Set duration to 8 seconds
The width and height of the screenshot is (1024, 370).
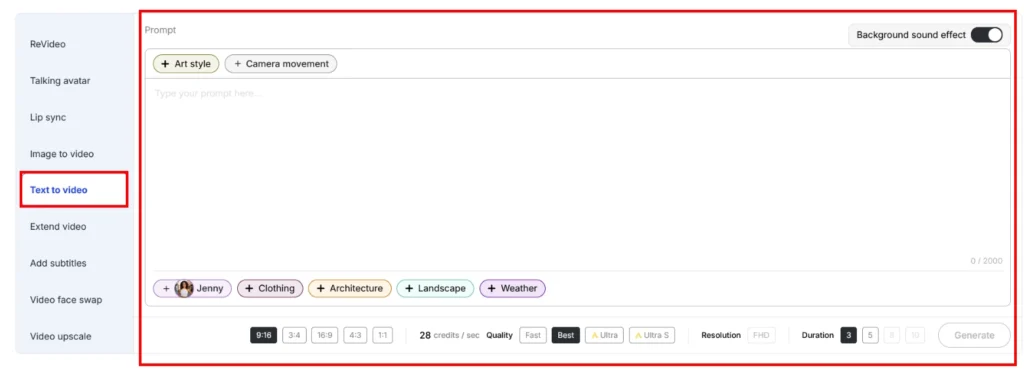pyautogui.click(x=891, y=335)
